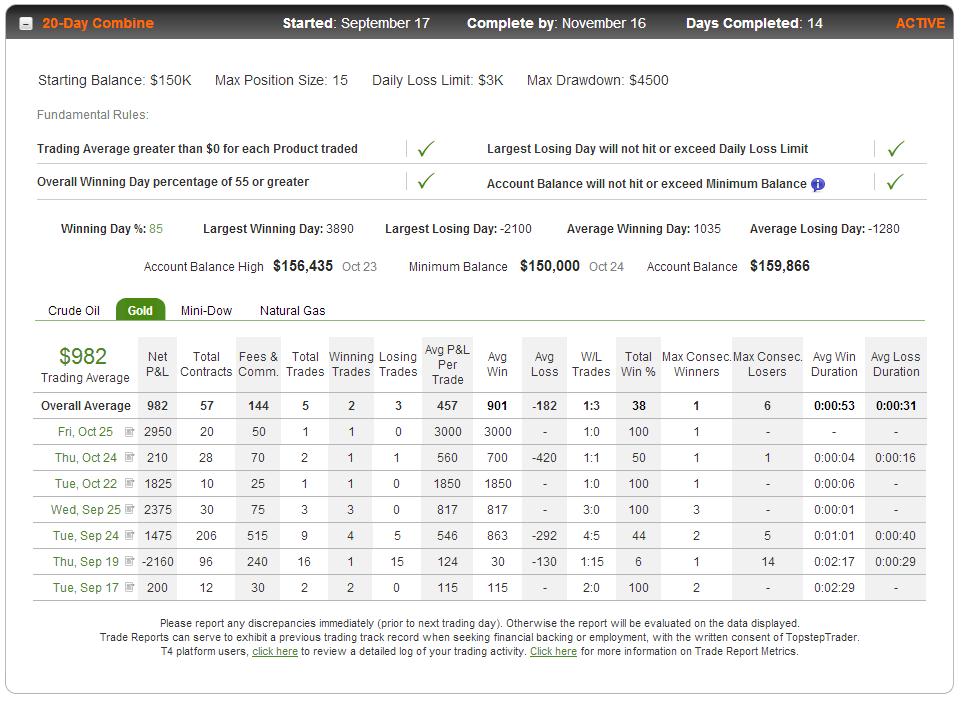Screen dimensions: 962x703
Task: Click the 2950 Net P&L cell
Action: pyautogui.click(x=158, y=432)
